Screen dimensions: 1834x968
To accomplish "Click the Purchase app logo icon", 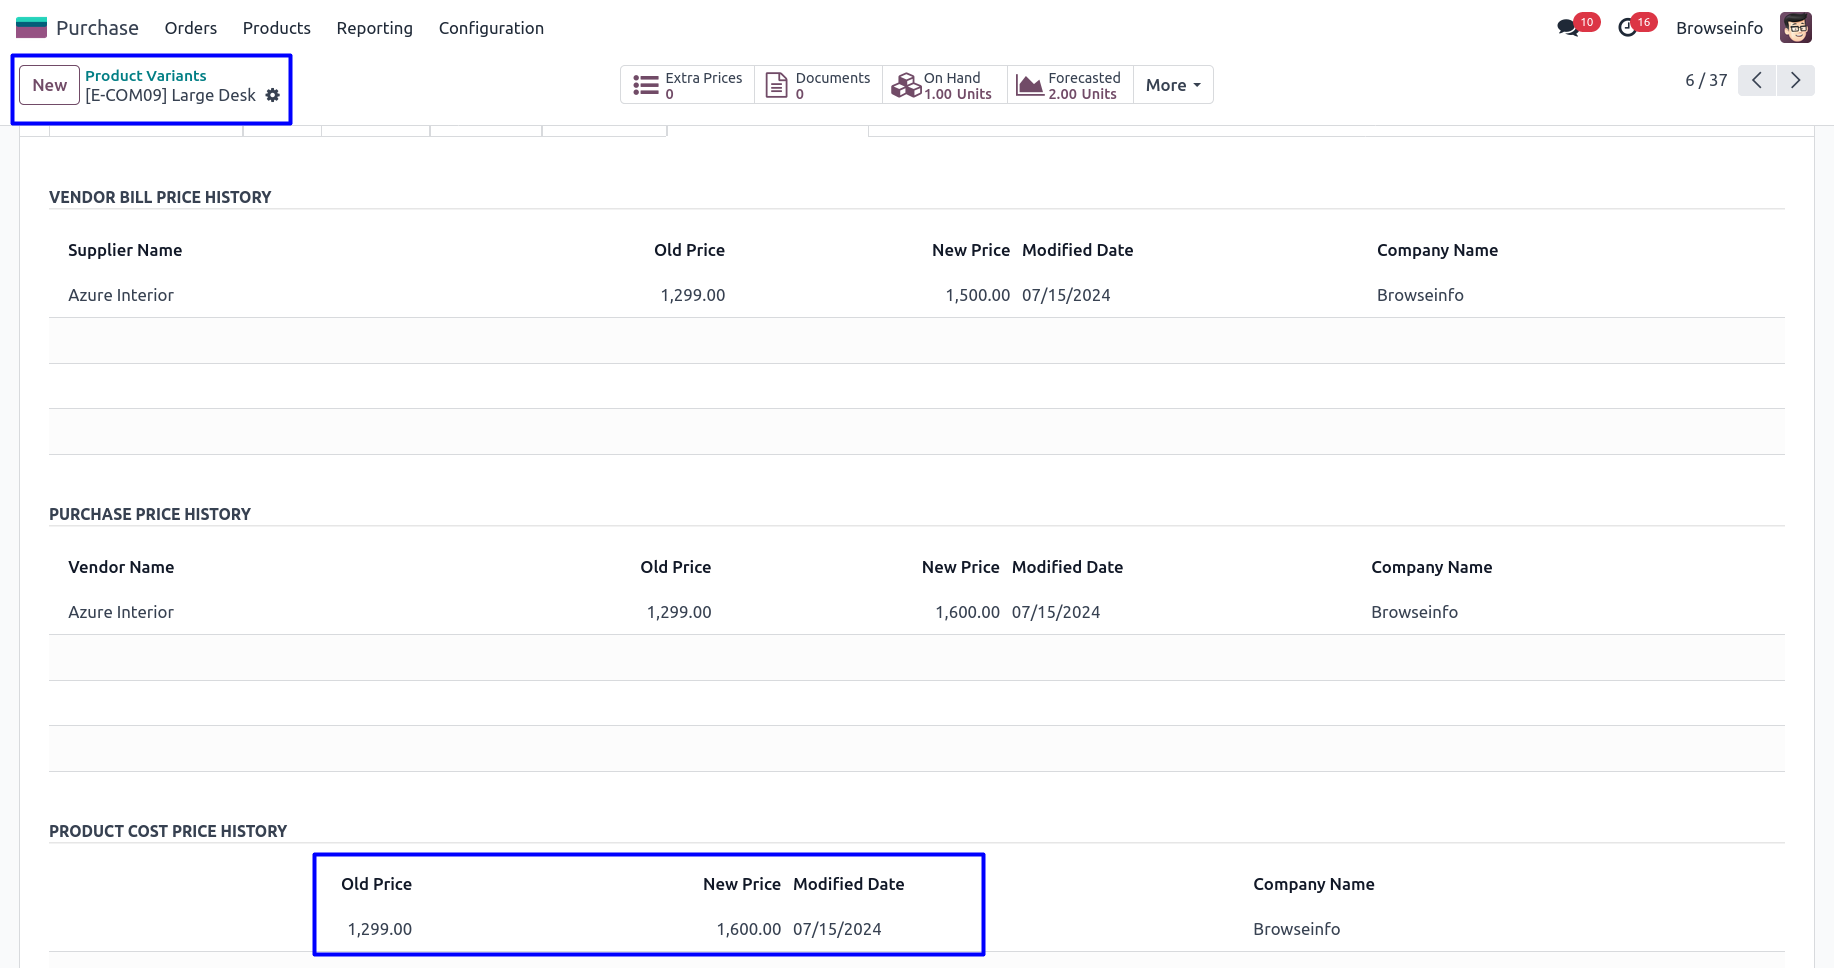I will (x=32, y=28).
